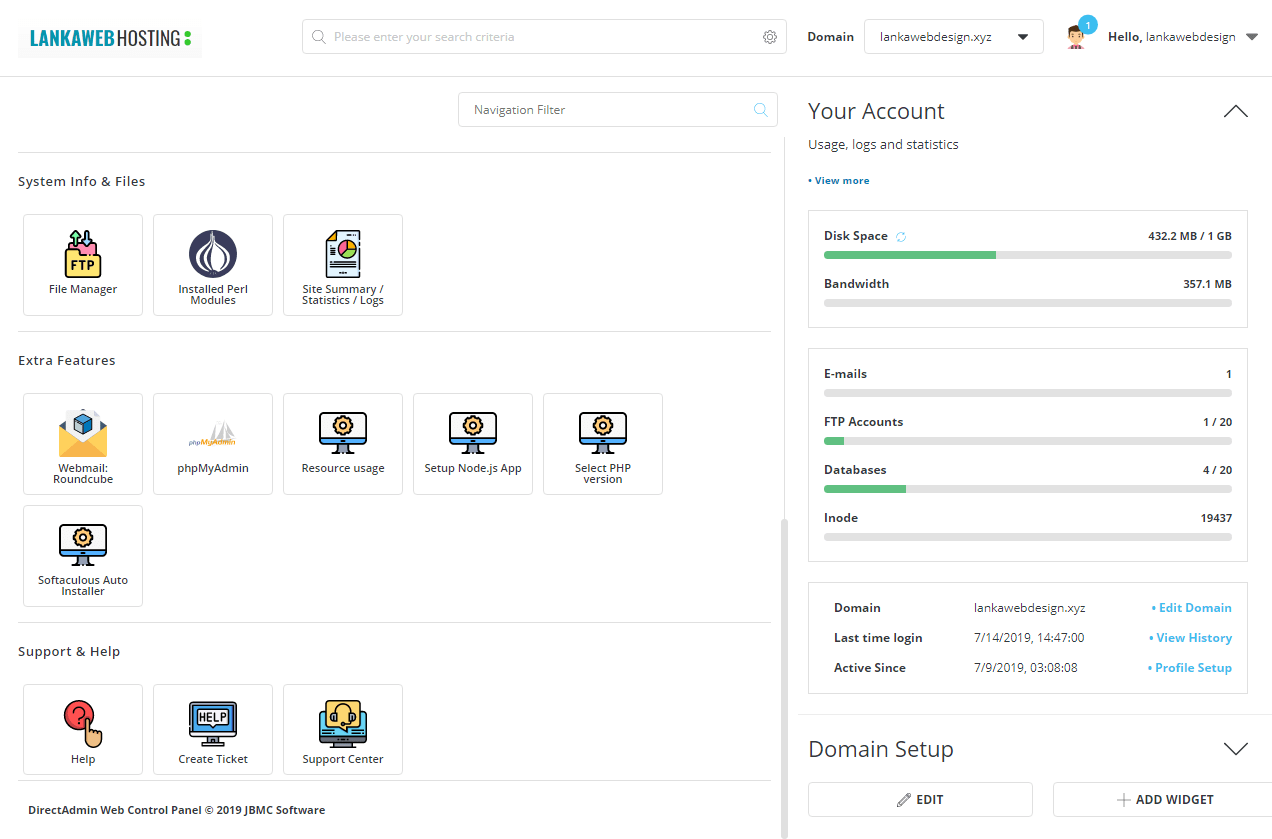This screenshot has width=1272, height=839.
Task: Refresh the Disk Space usage
Action: coord(901,237)
